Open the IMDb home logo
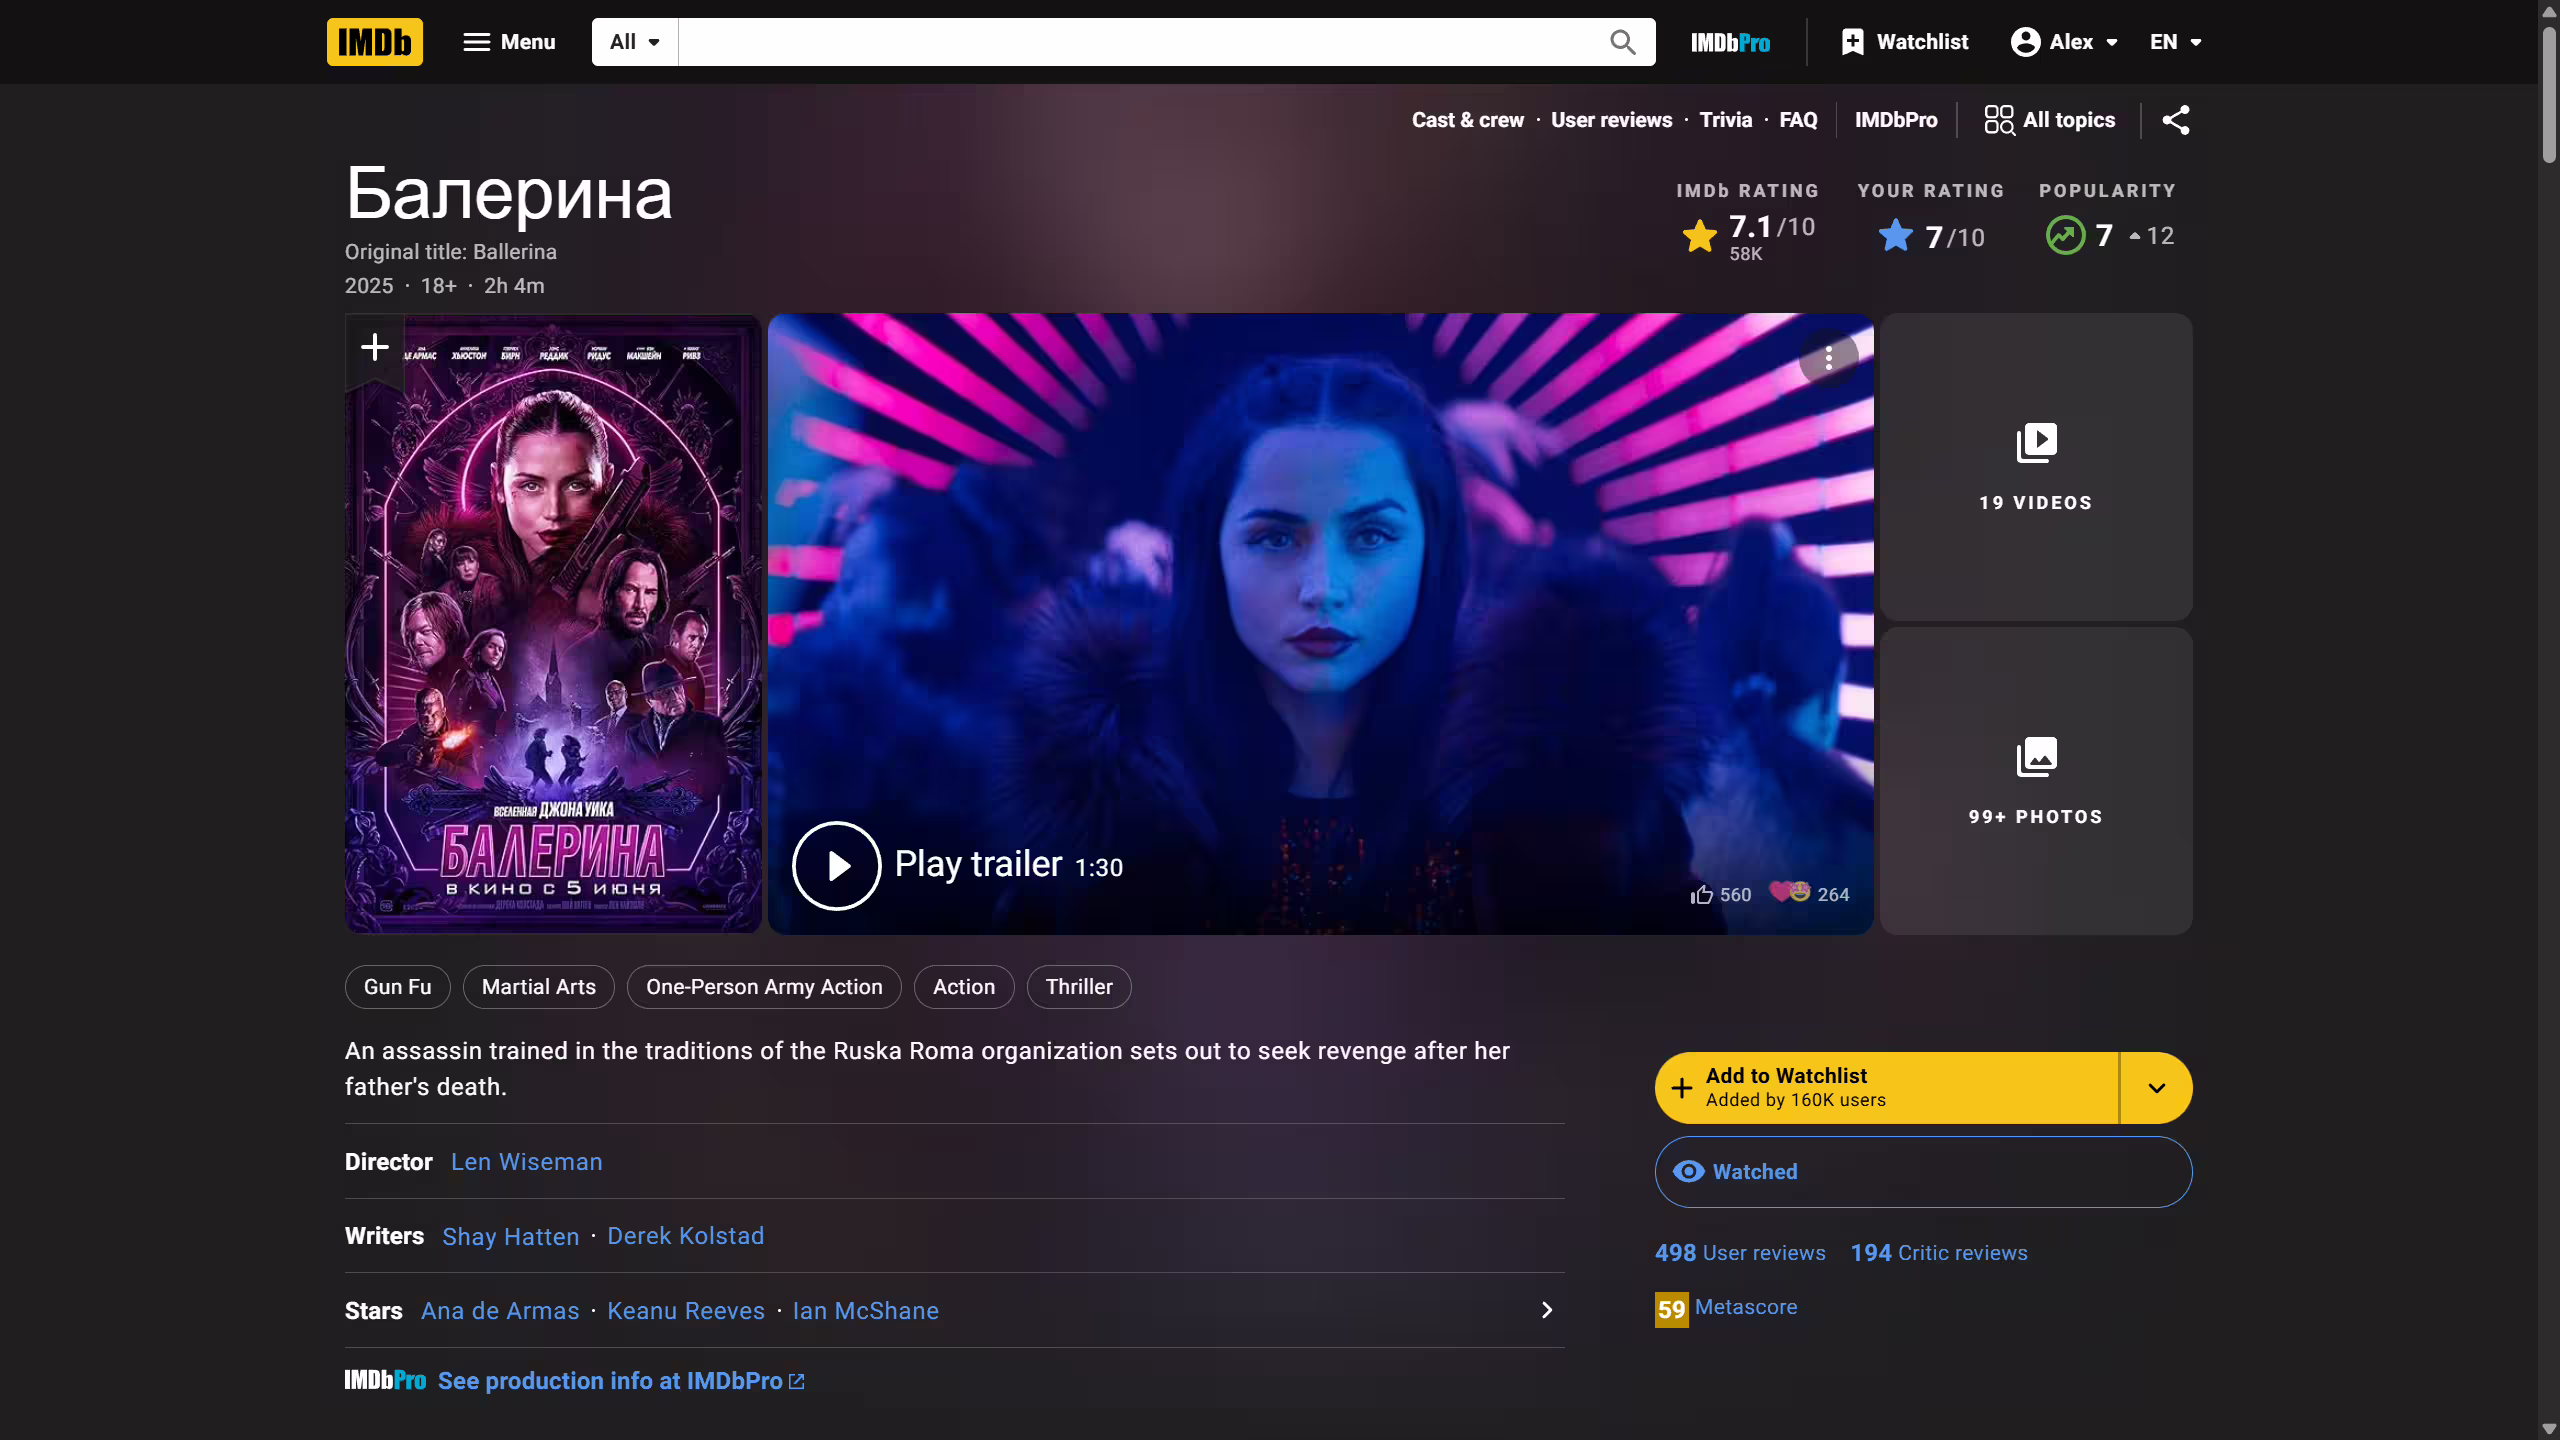 click(x=375, y=42)
